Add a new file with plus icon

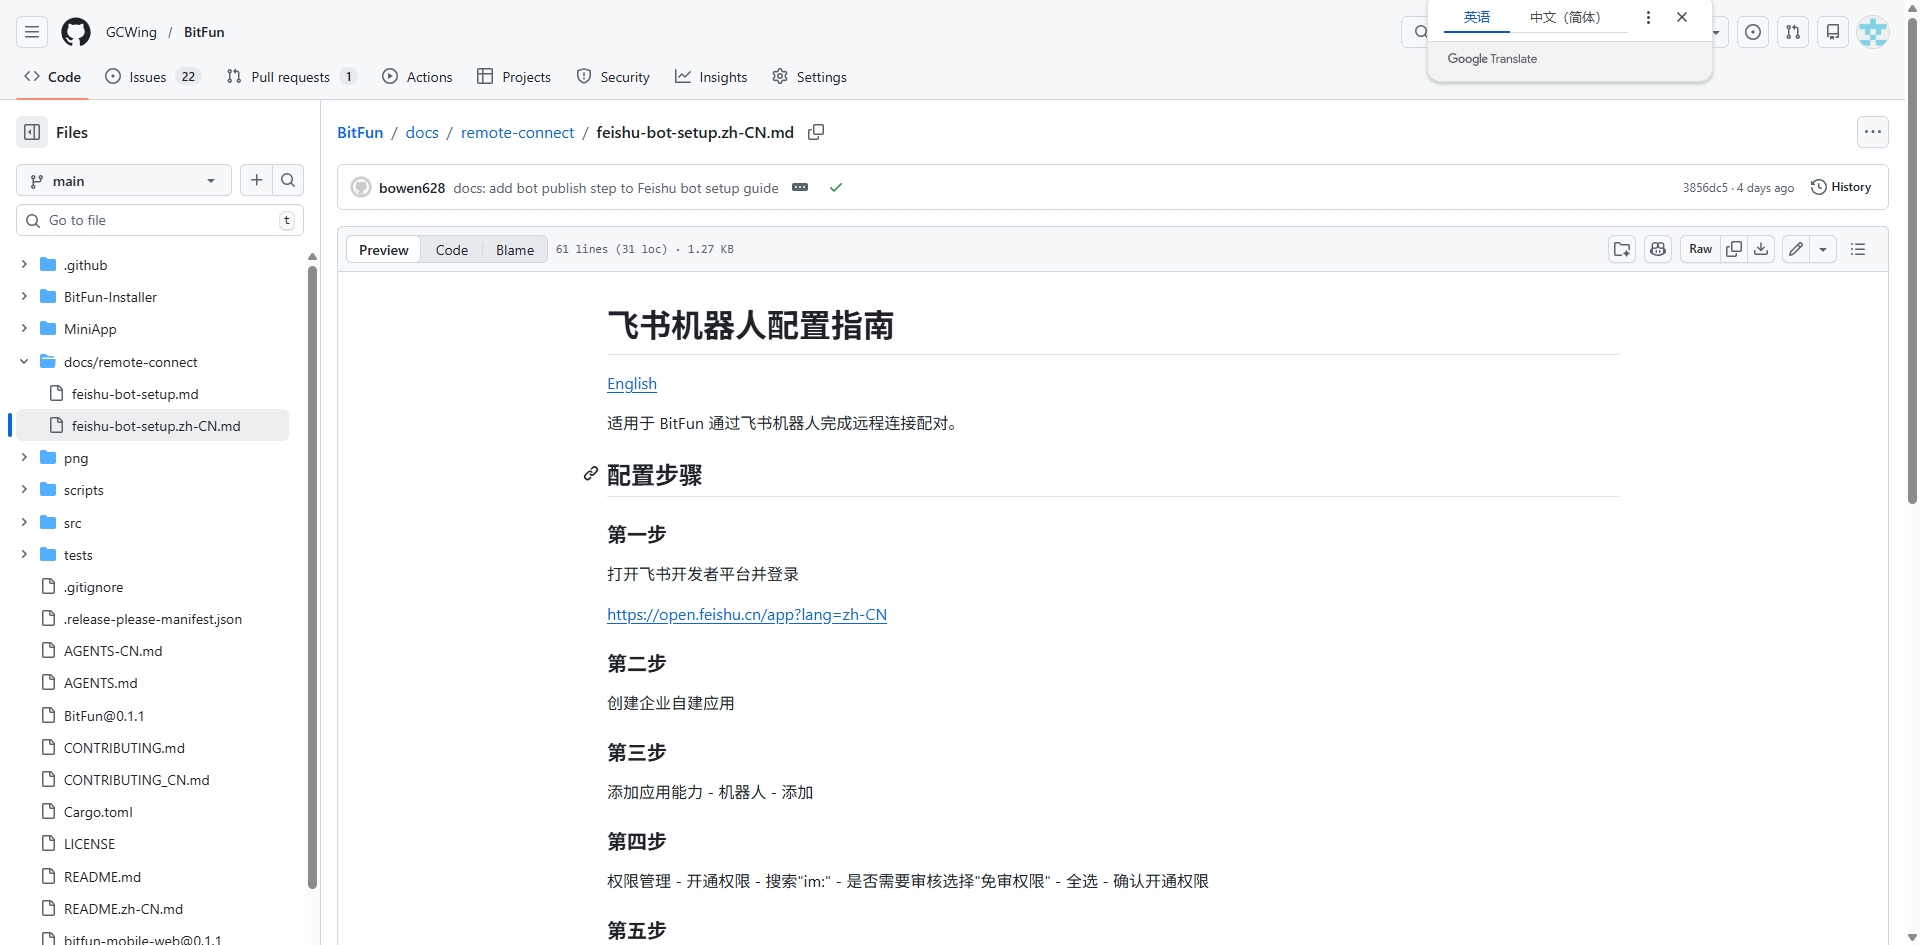point(257,180)
